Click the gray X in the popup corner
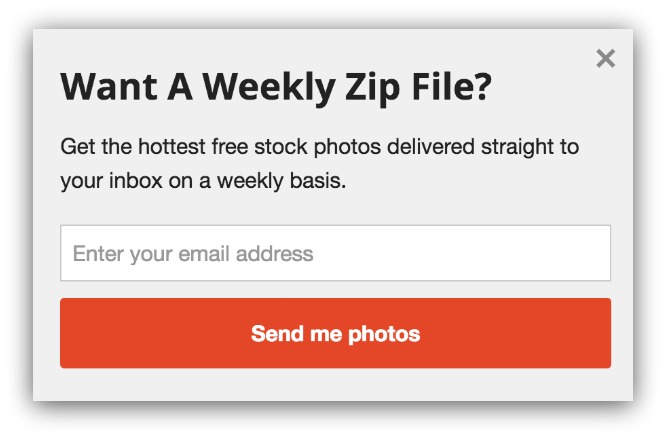 [605, 58]
